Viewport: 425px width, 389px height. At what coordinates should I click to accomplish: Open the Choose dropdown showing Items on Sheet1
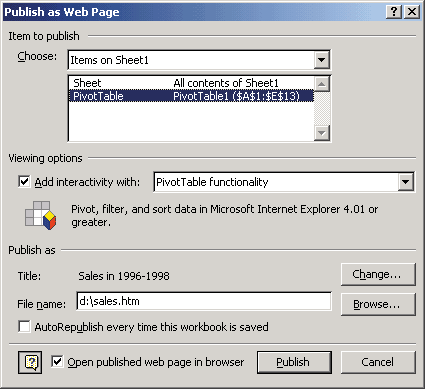[322, 60]
